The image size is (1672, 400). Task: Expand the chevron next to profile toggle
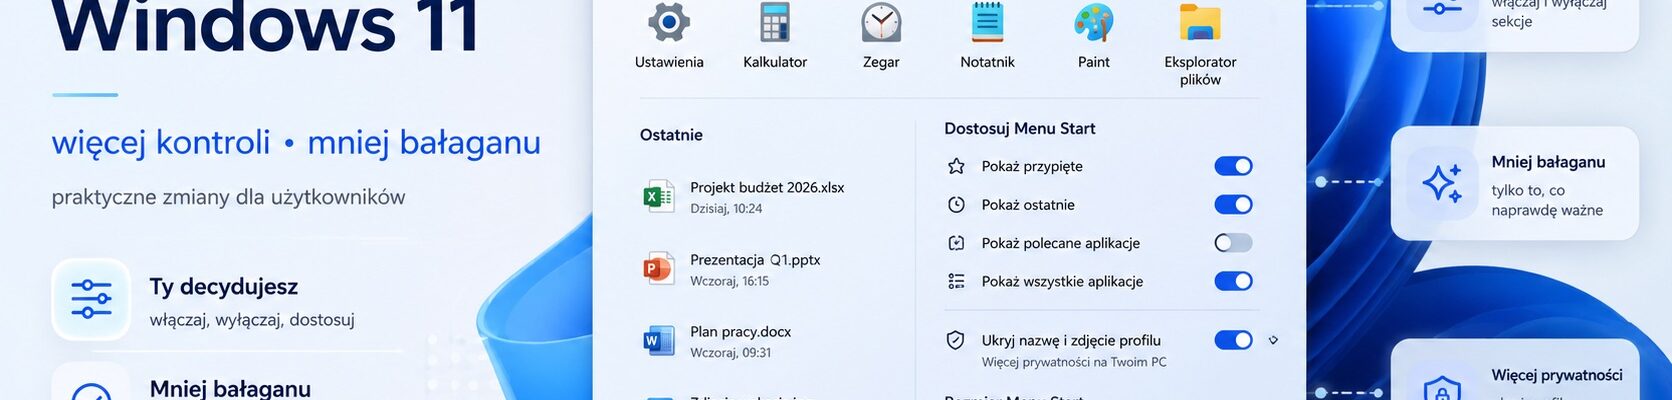pos(1273,340)
